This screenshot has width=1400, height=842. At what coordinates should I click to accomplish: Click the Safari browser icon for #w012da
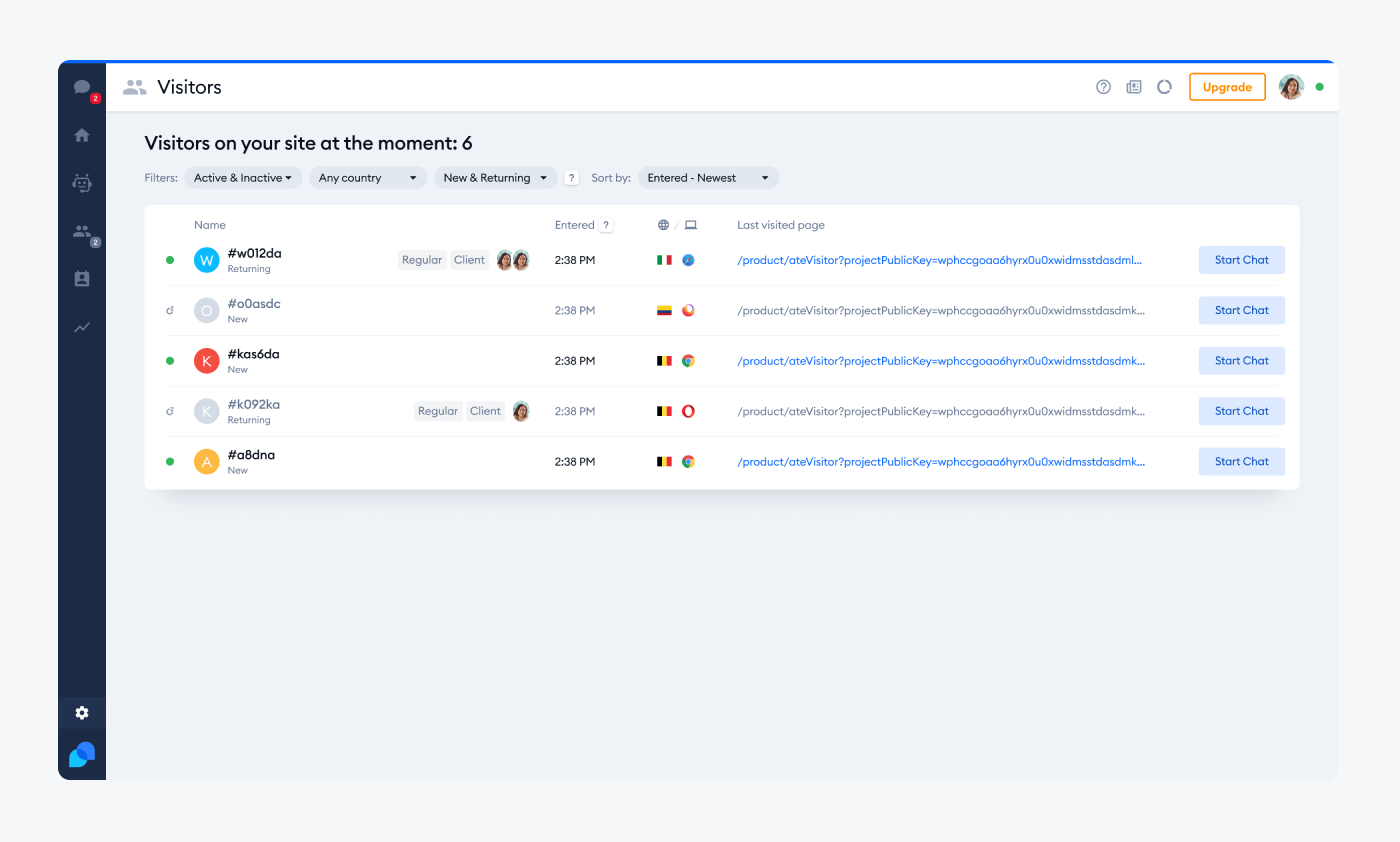688,260
